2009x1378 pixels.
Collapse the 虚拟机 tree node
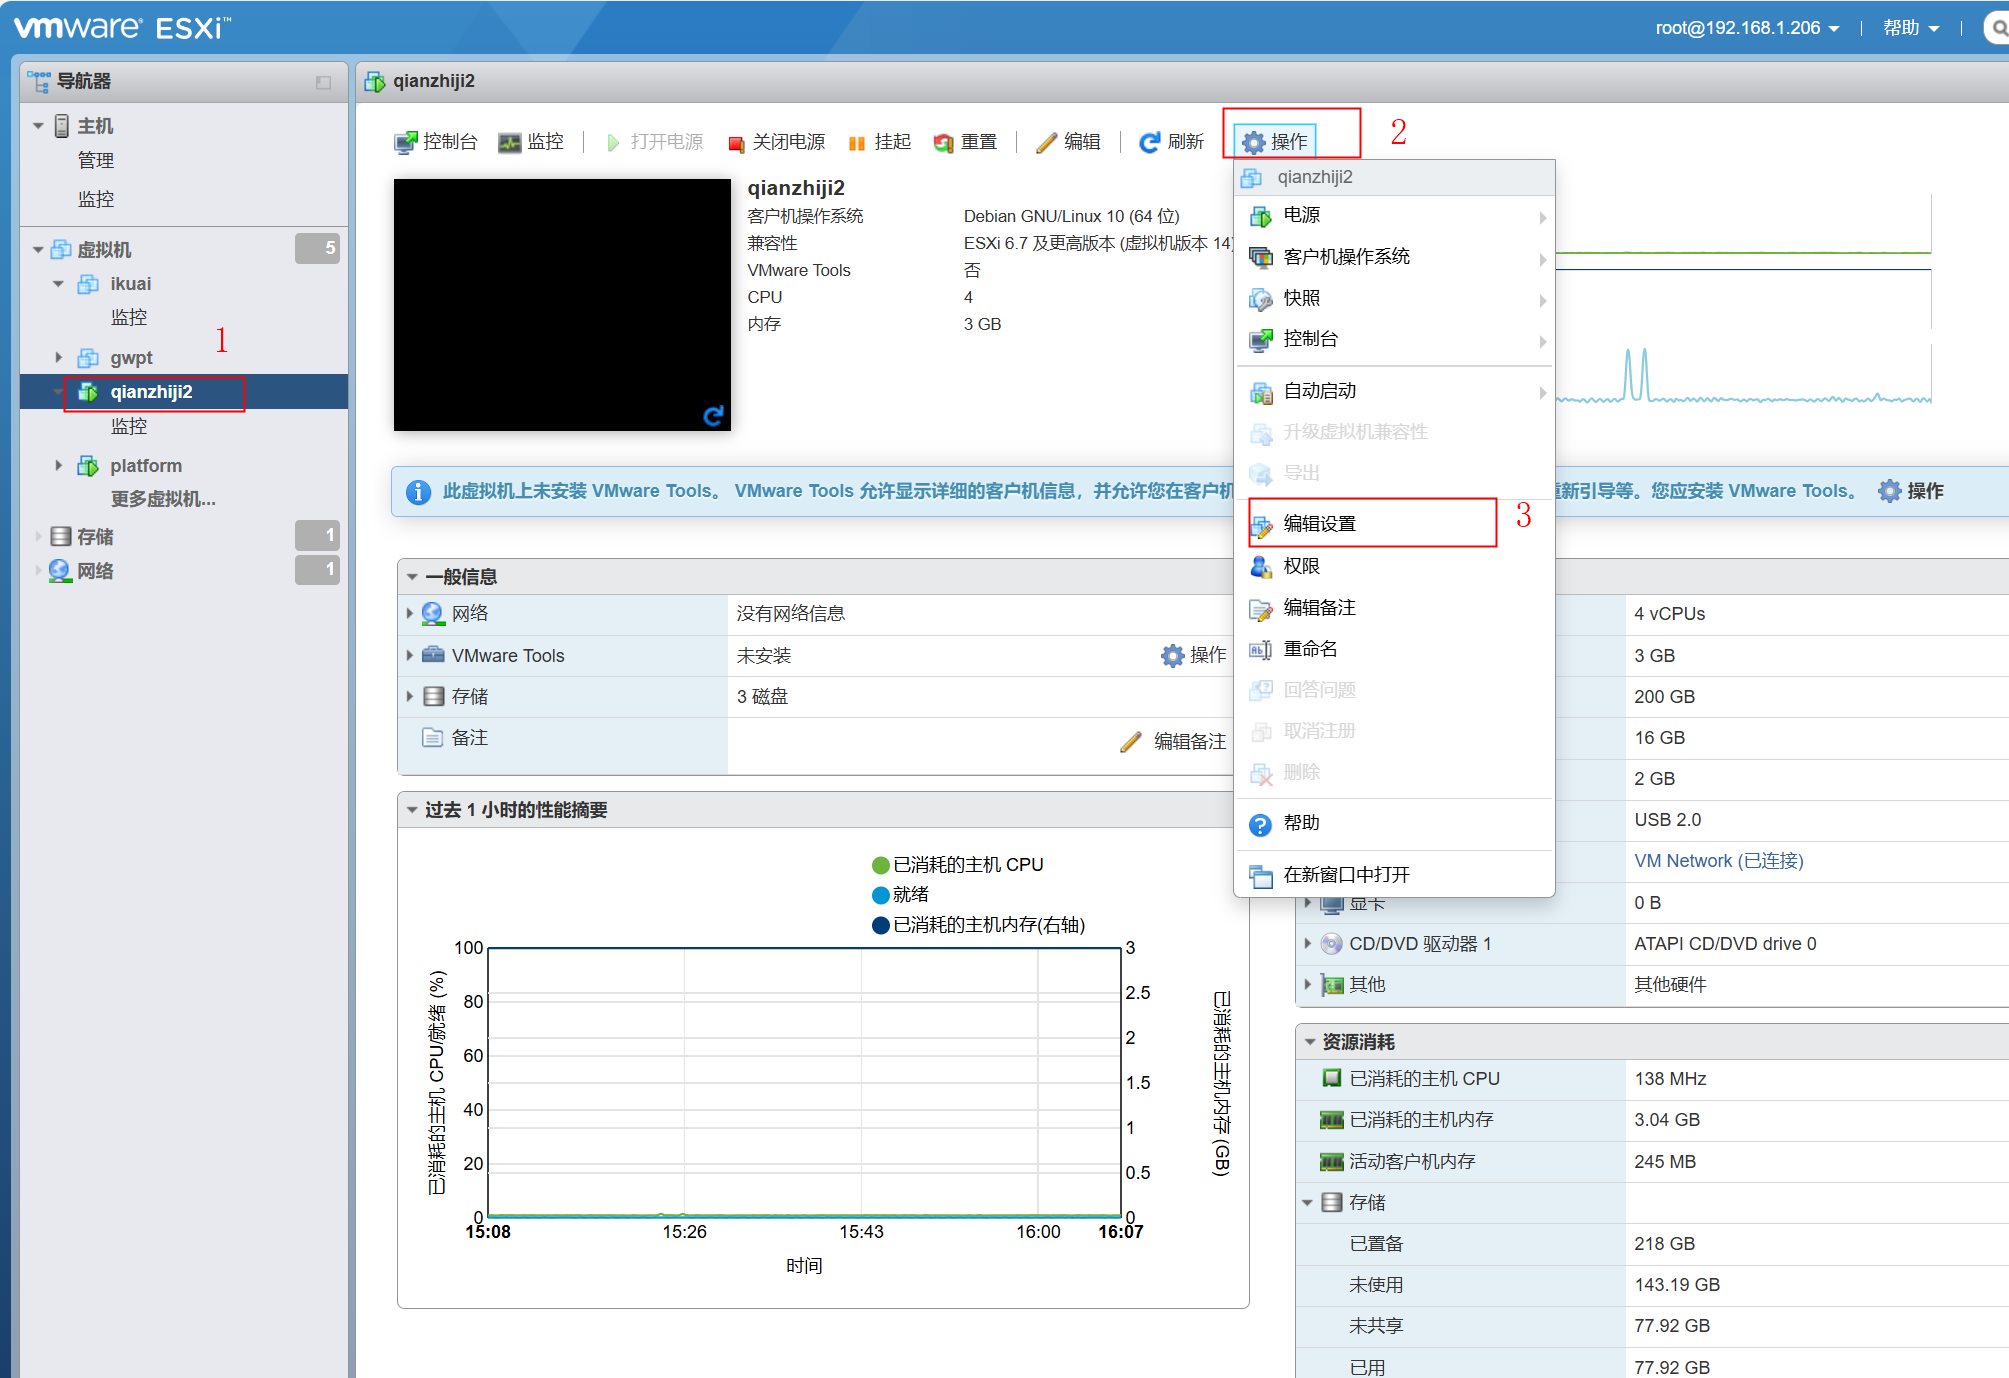click(x=38, y=250)
